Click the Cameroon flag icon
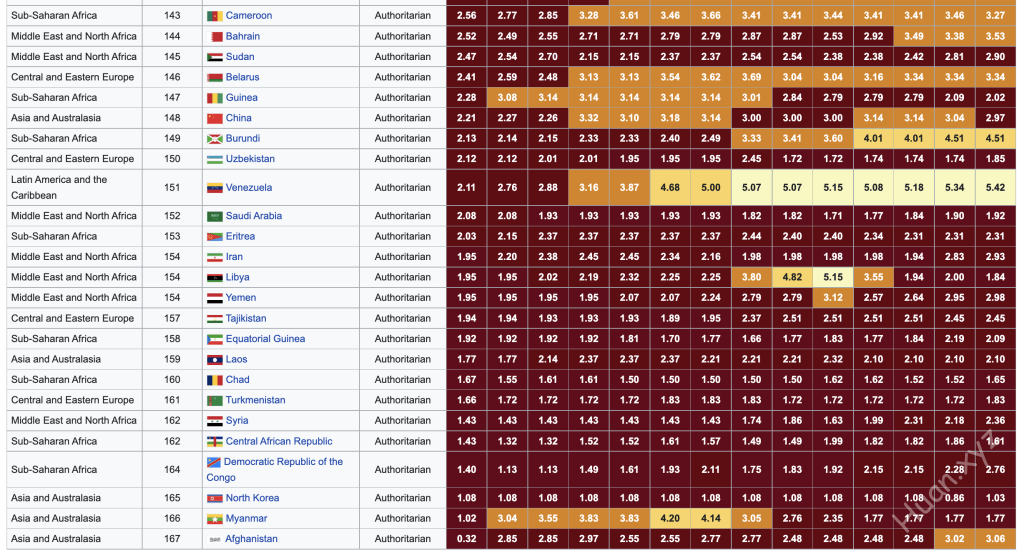The width and height of the screenshot is (1024, 555). (214, 16)
